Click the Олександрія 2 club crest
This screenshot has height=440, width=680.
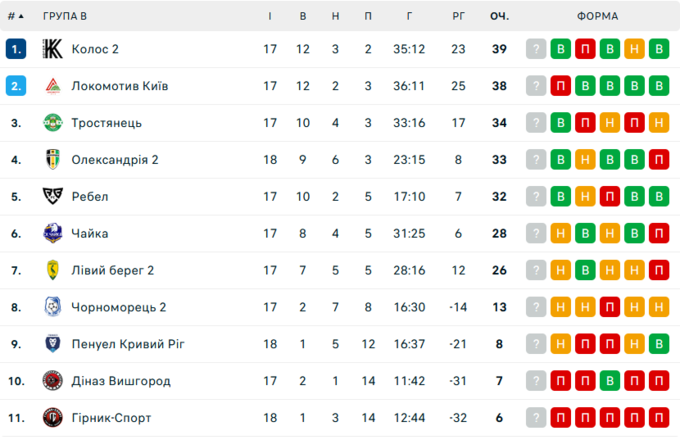point(53,160)
